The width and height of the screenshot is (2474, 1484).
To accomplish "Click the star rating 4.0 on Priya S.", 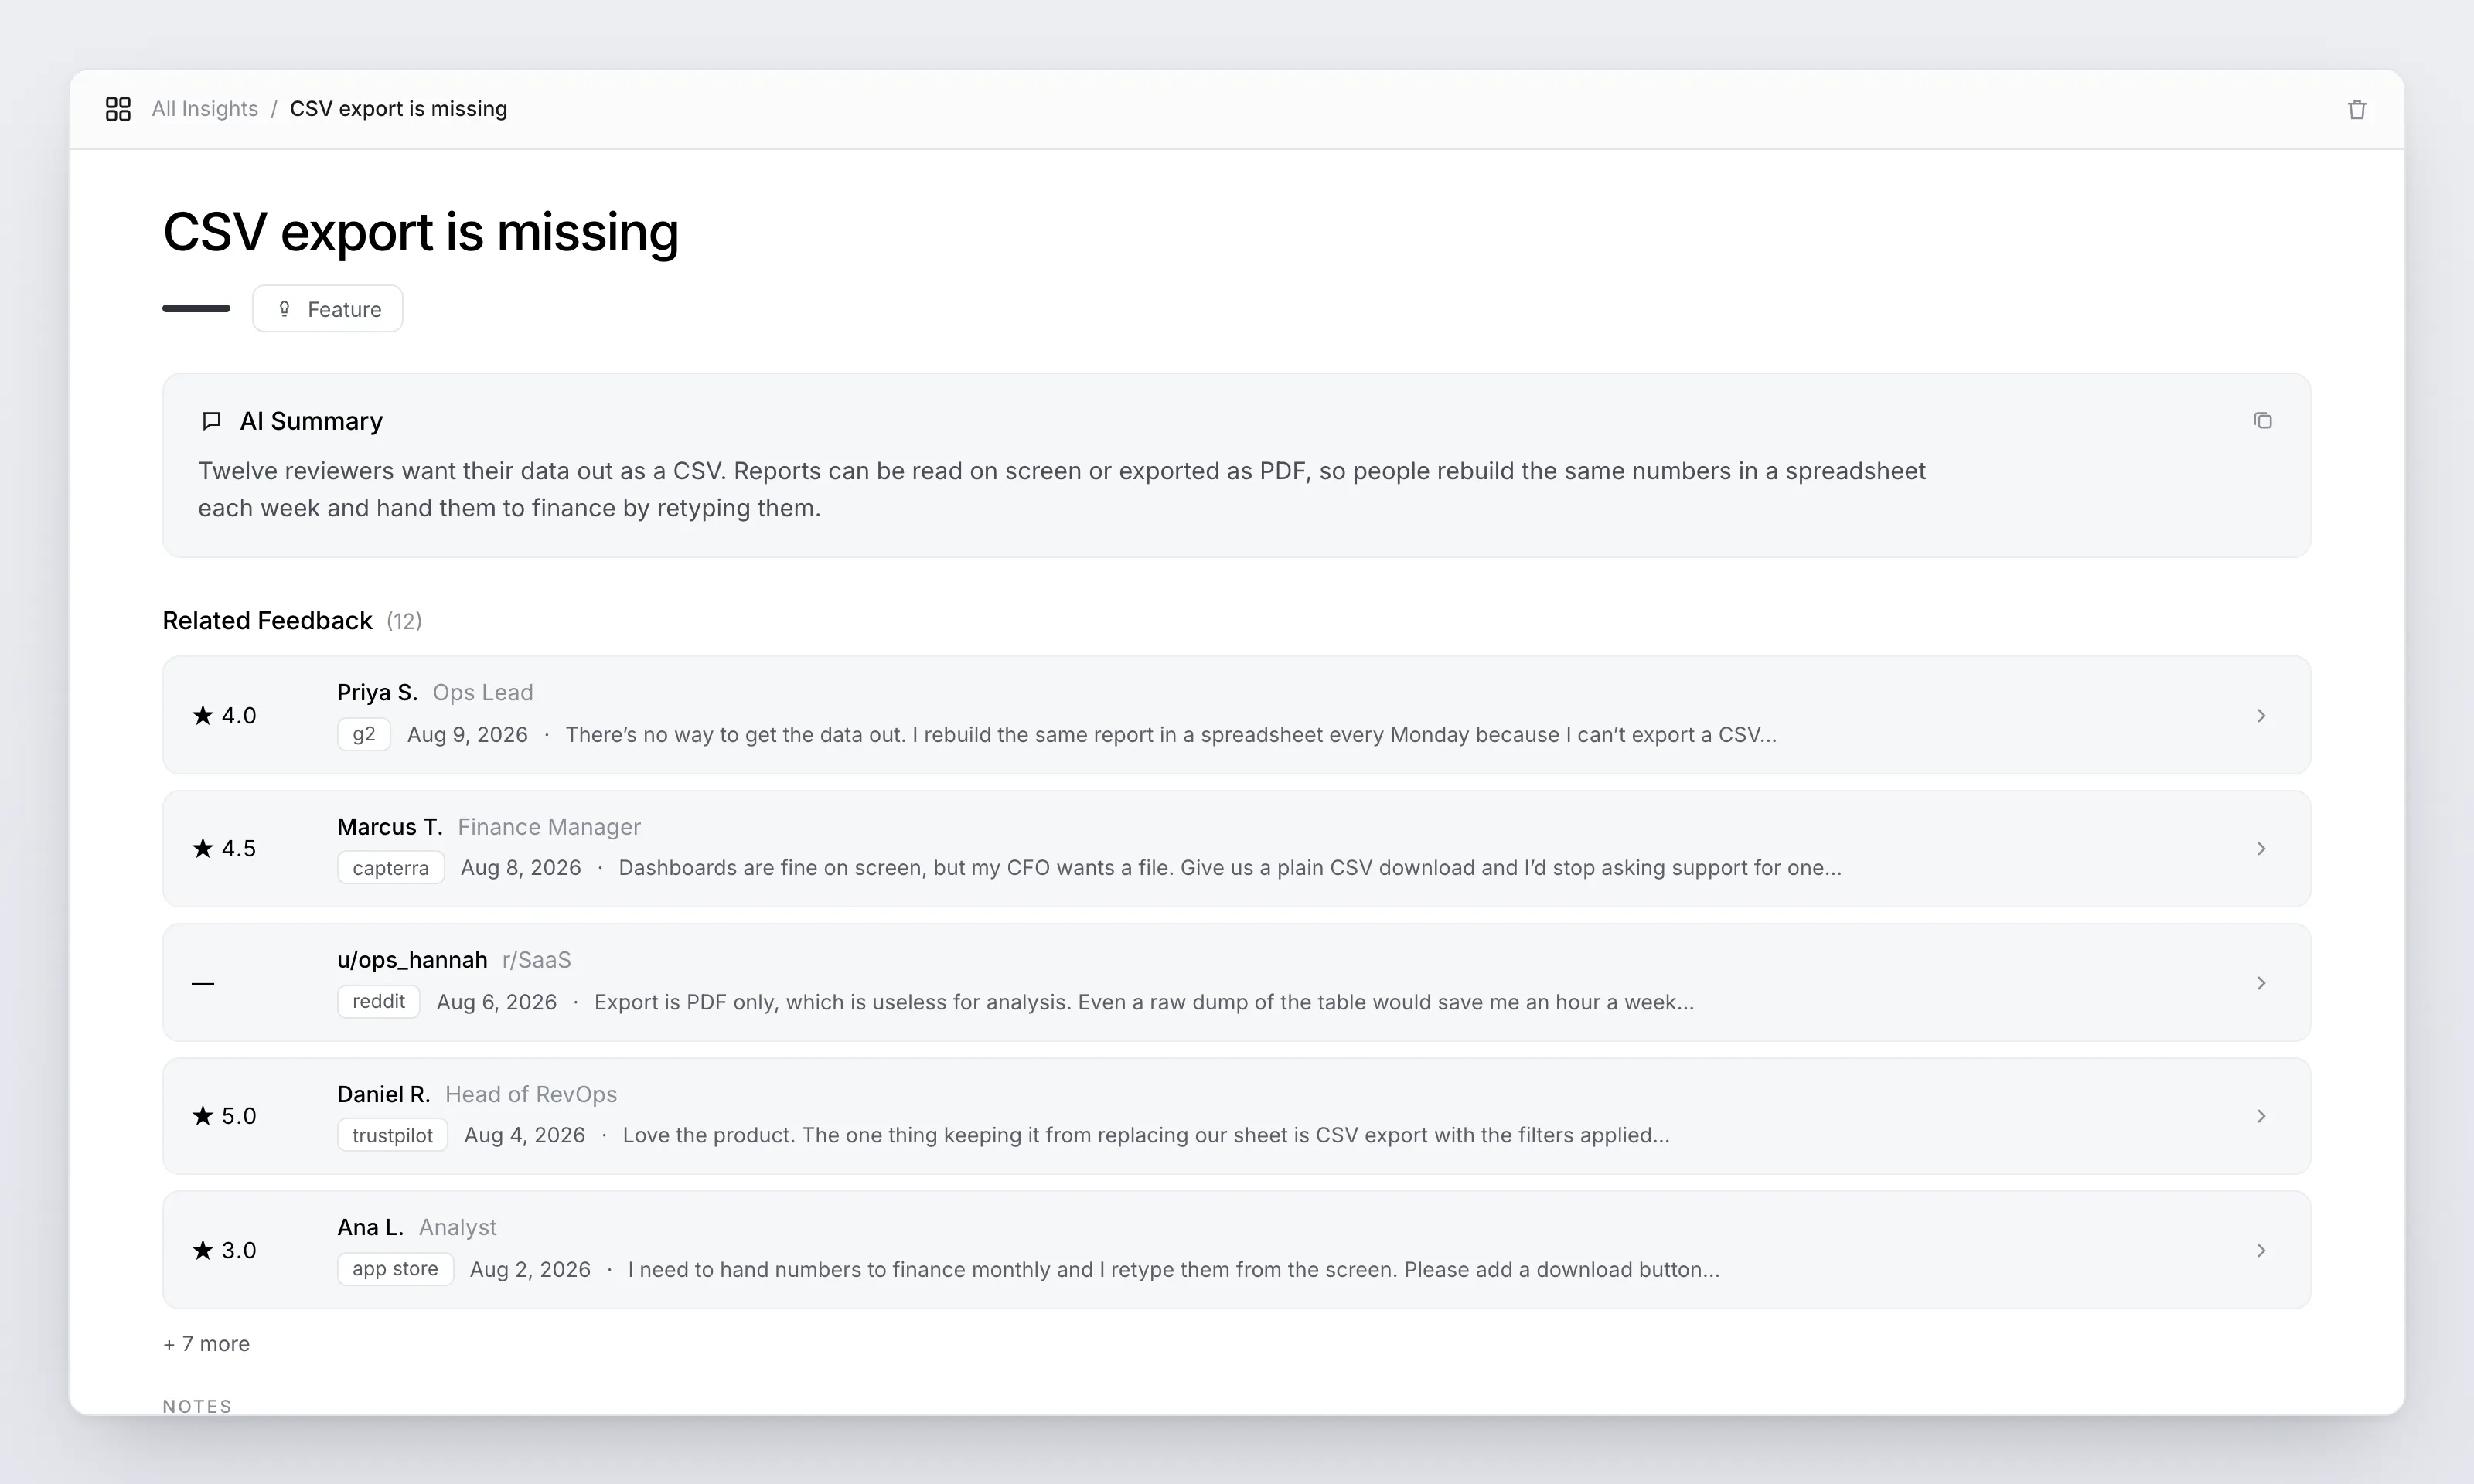I will (x=224, y=715).
